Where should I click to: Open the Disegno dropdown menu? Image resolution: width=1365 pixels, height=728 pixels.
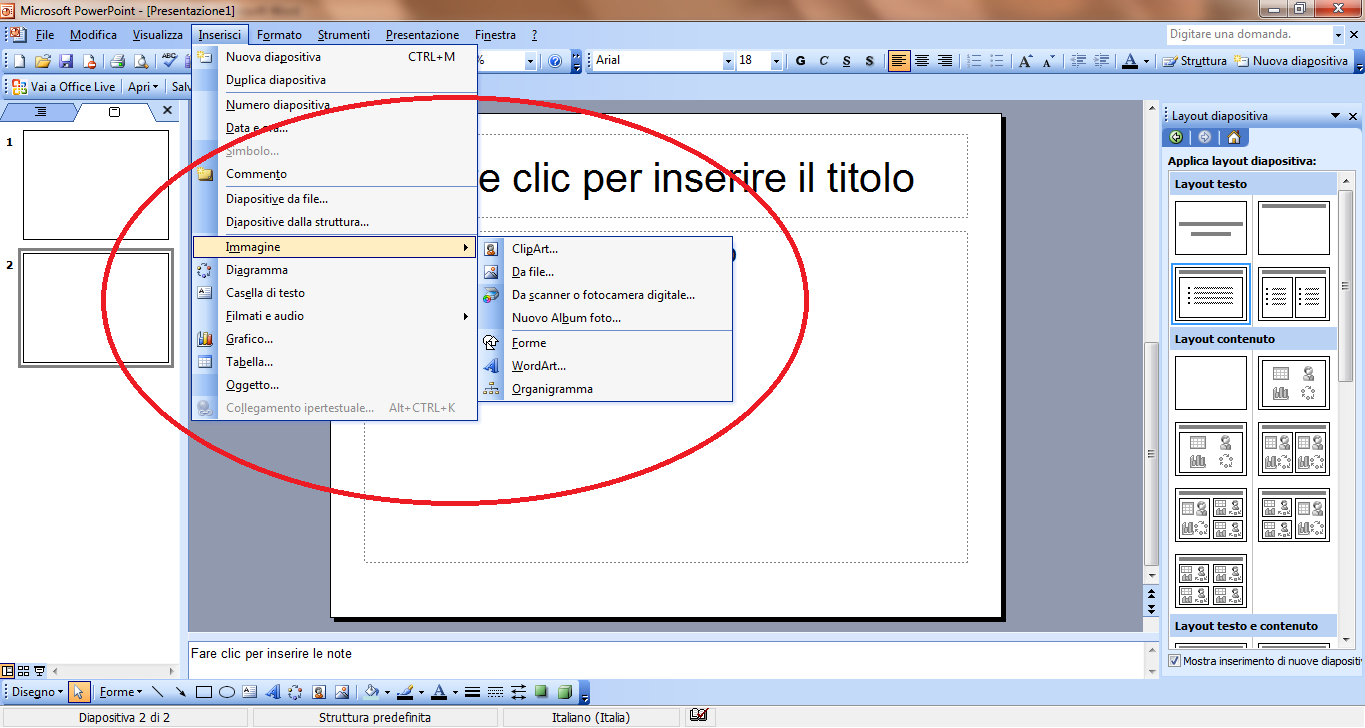point(38,692)
